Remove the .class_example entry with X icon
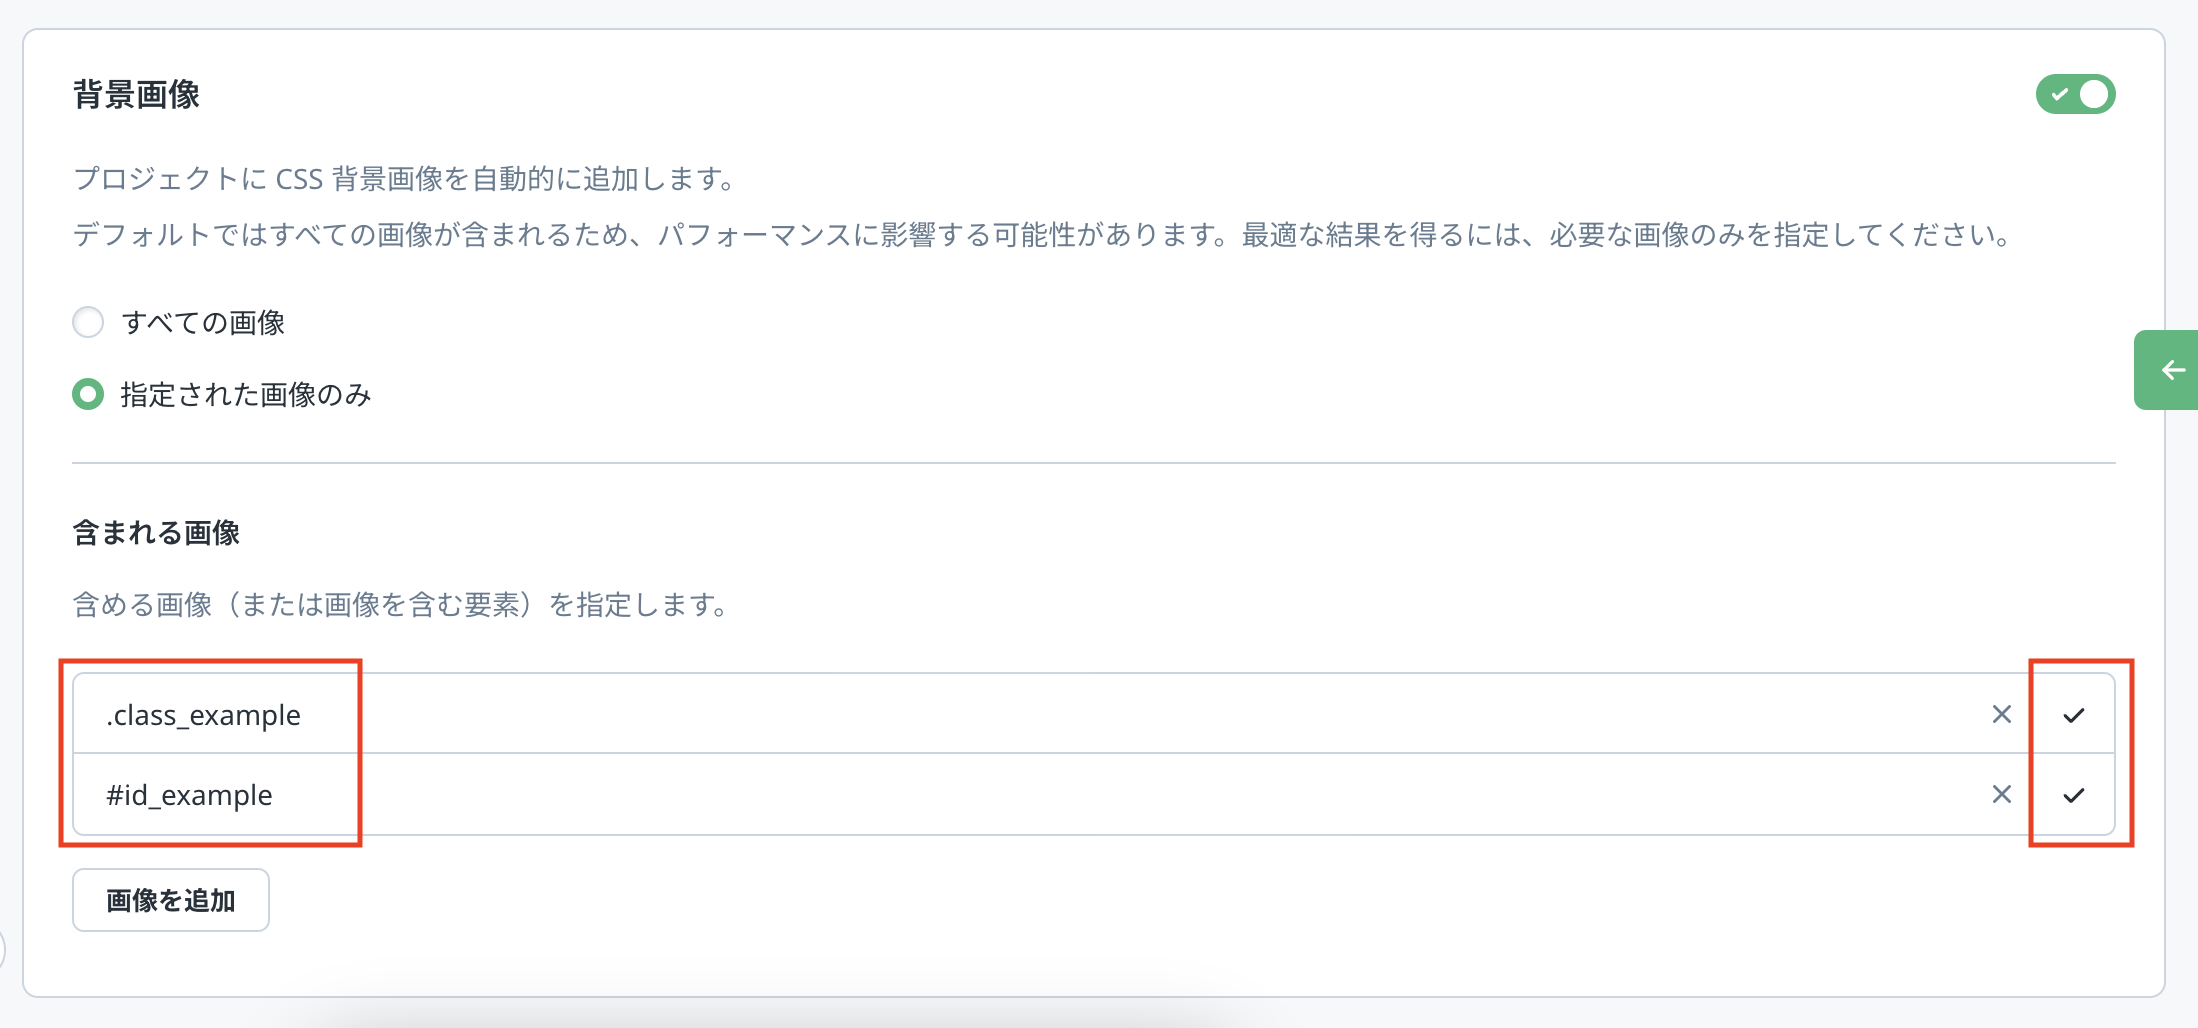2198x1028 pixels. tap(2001, 714)
